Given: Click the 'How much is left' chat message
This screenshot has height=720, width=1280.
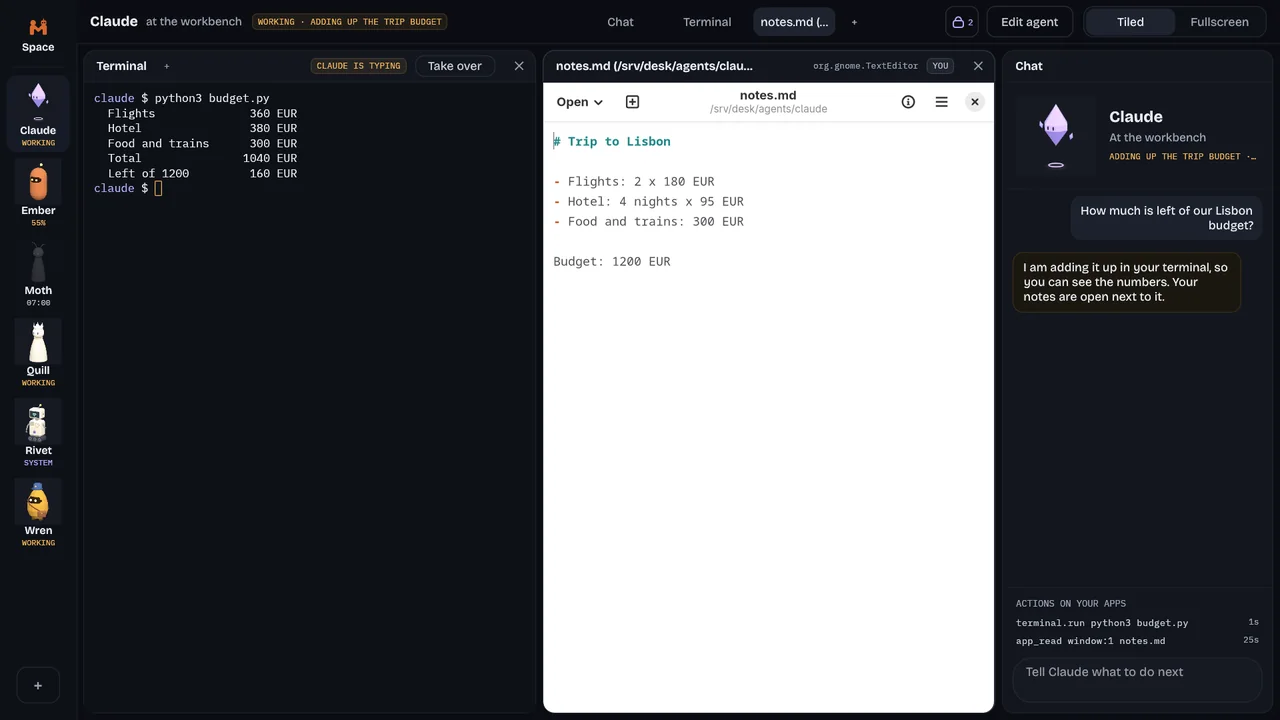Looking at the screenshot, I should [1166, 218].
